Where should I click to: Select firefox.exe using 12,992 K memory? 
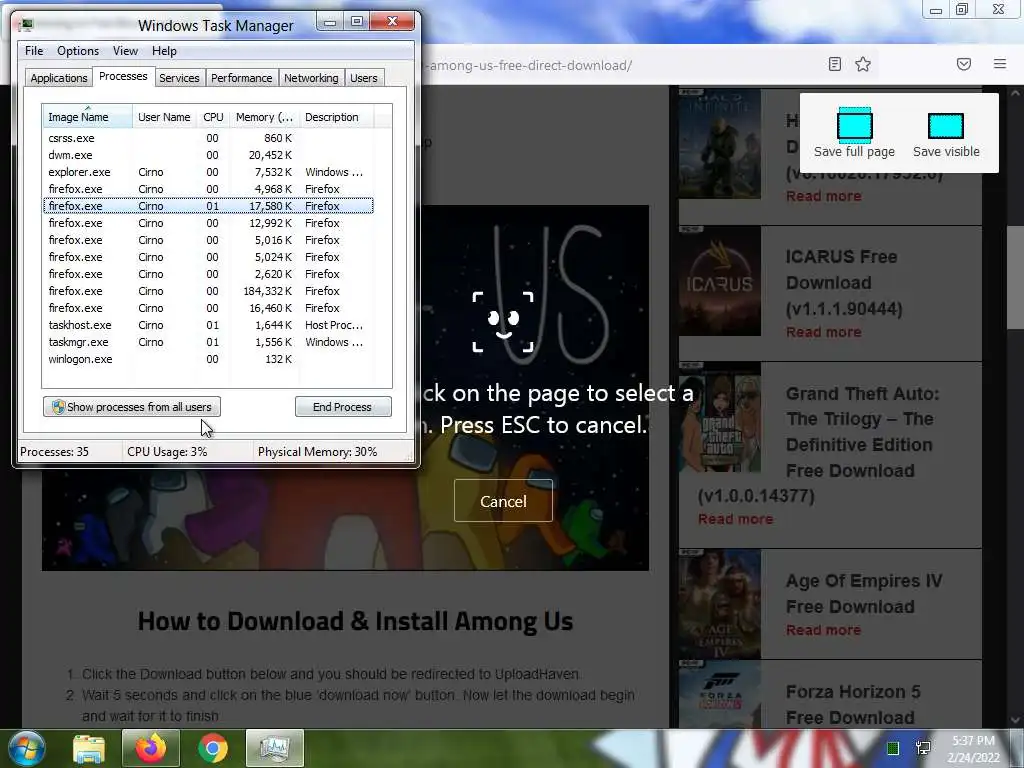click(208, 223)
